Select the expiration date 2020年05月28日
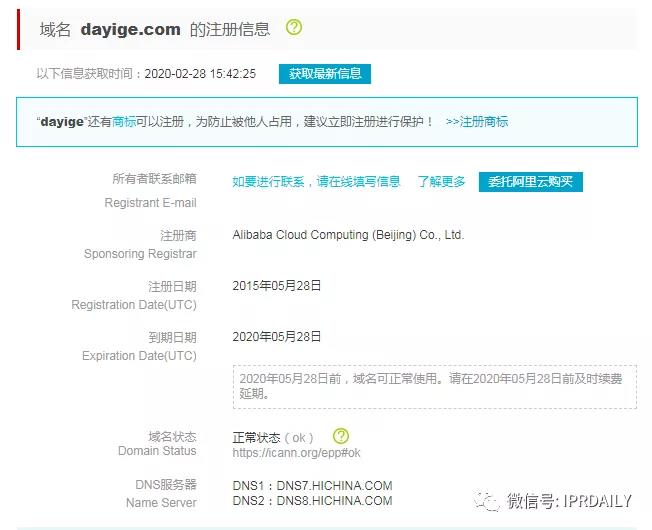 coord(277,337)
